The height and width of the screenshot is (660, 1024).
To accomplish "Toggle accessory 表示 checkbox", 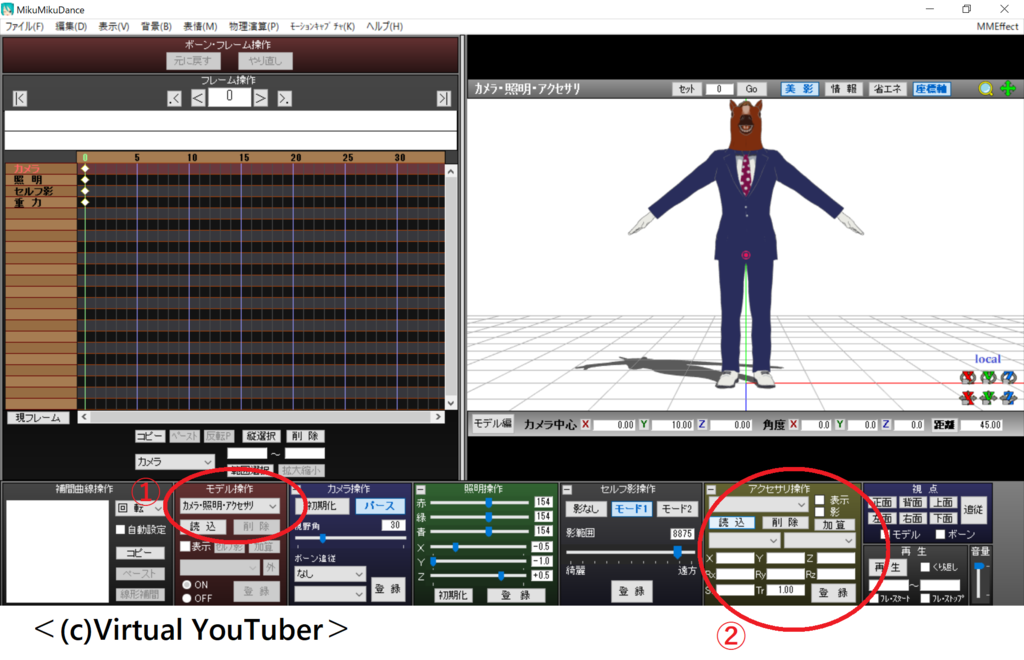I will coord(820,500).
